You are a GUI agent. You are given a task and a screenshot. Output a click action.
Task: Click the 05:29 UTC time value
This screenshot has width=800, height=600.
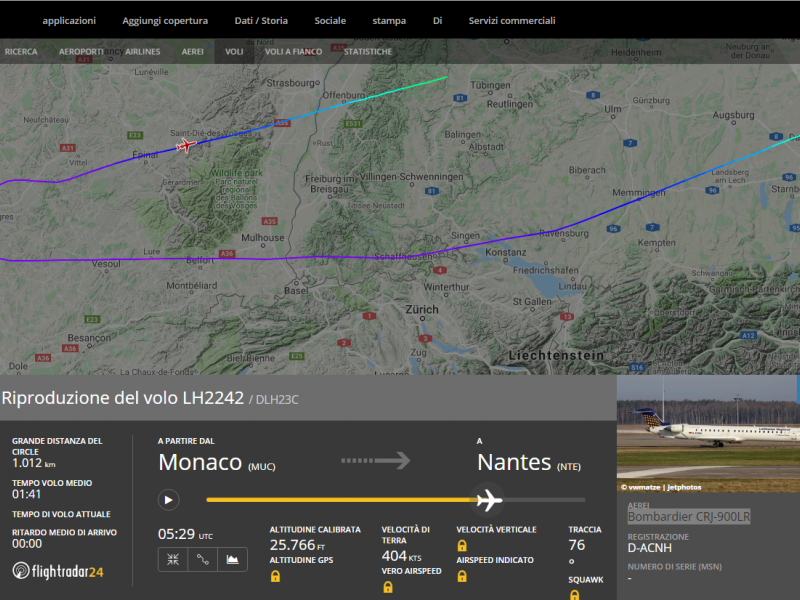(x=185, y=534)
